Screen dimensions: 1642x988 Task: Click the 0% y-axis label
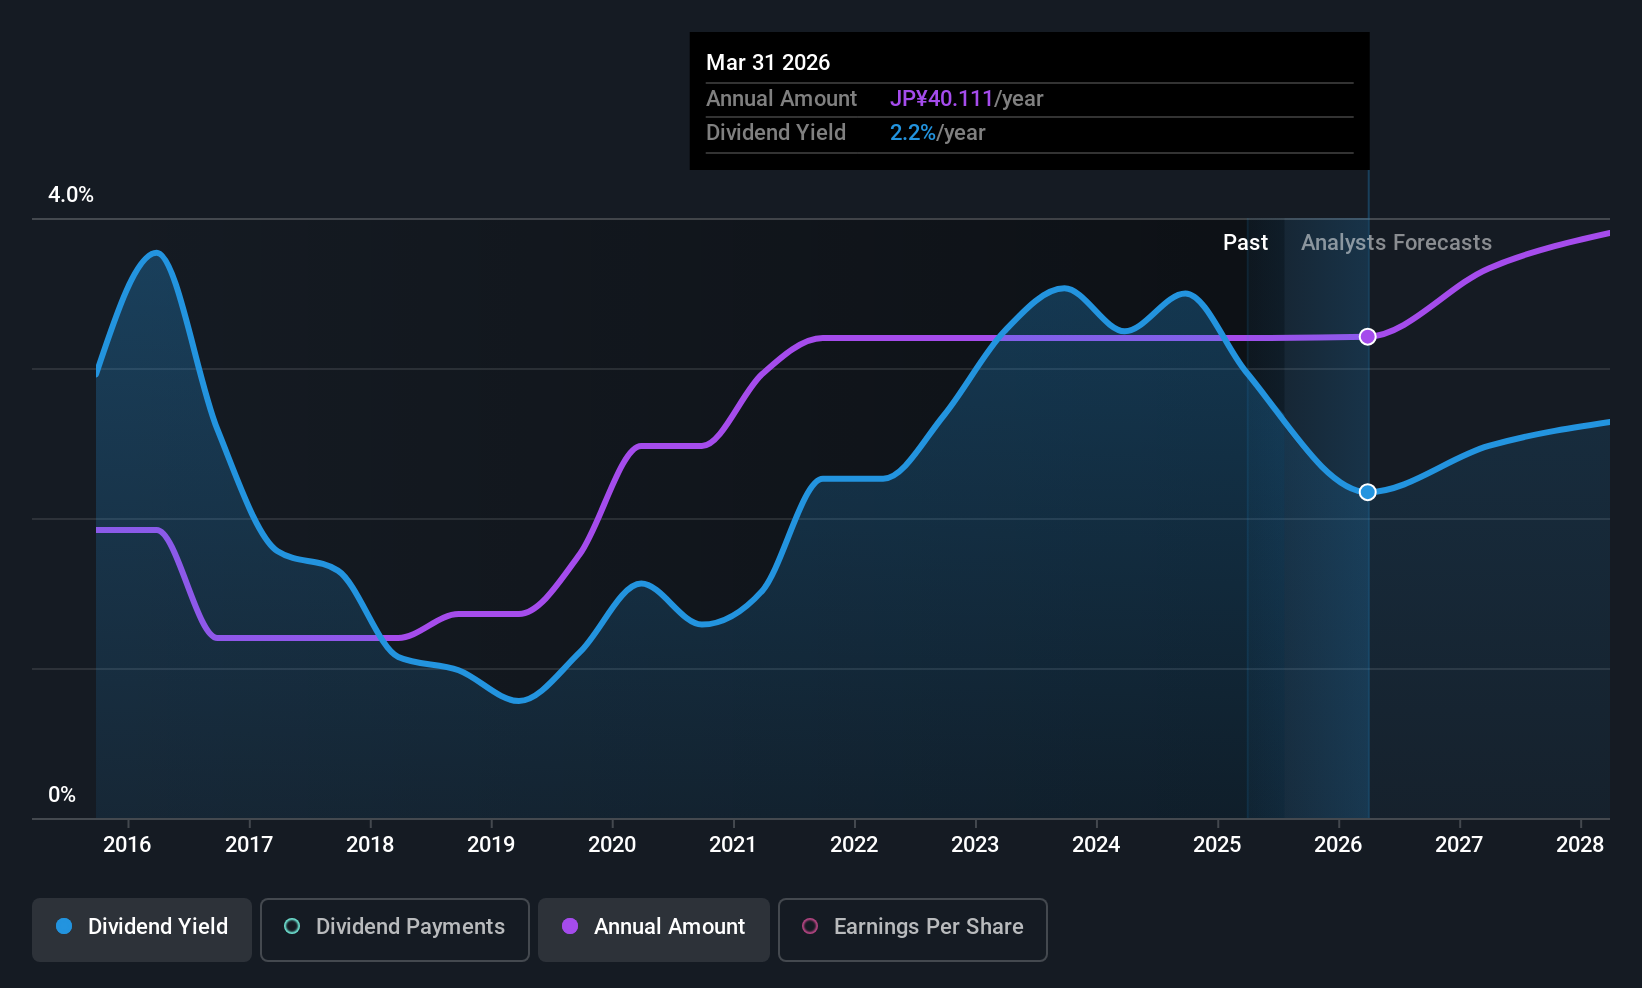pos(62,795)
